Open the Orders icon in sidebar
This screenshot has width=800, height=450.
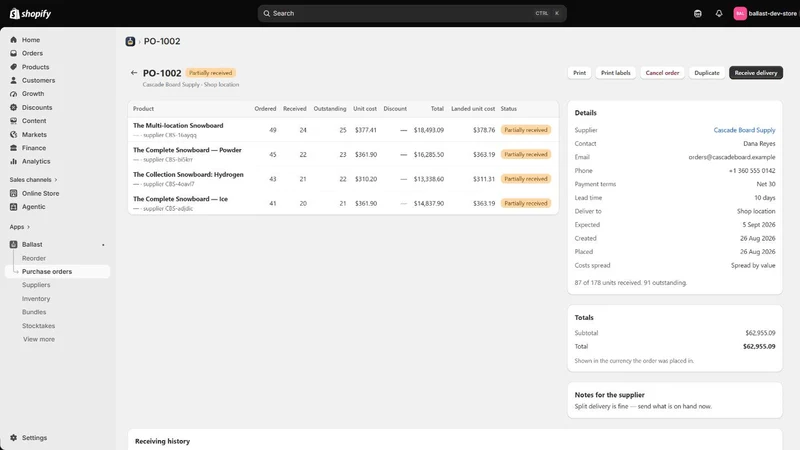click(x=13, y=53)
